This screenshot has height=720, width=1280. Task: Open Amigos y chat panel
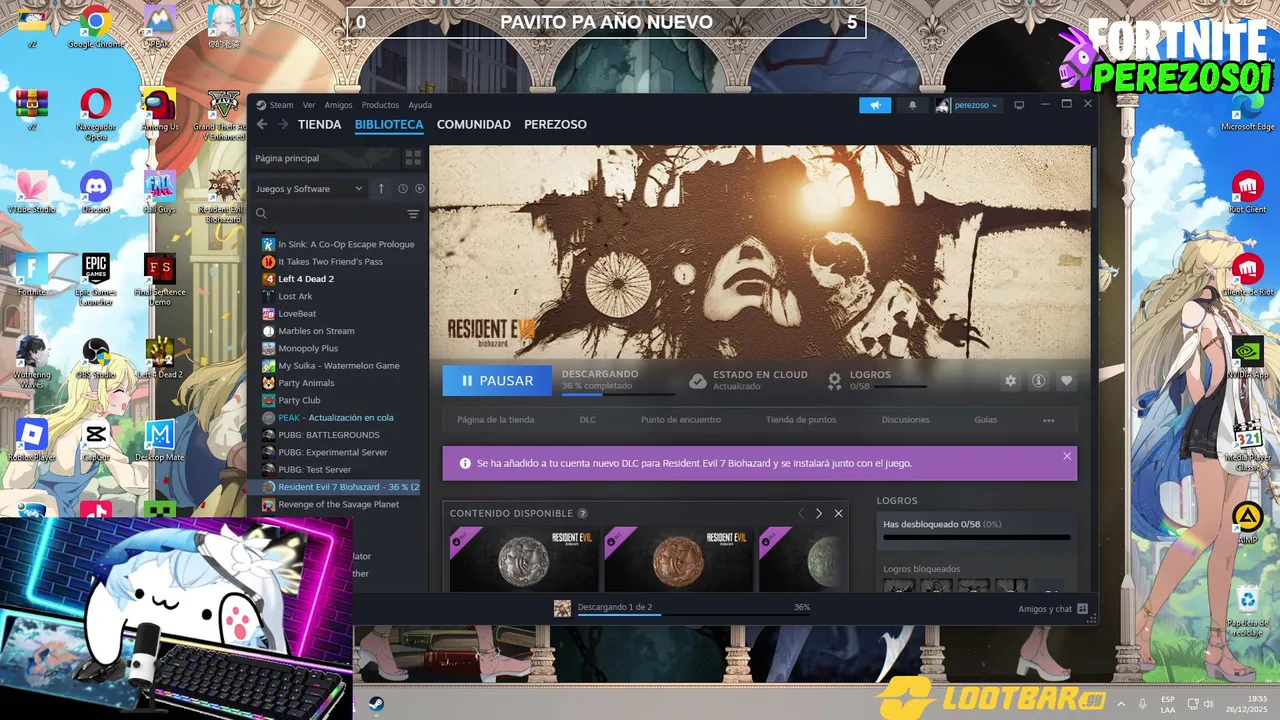(x=1053, y=608)
